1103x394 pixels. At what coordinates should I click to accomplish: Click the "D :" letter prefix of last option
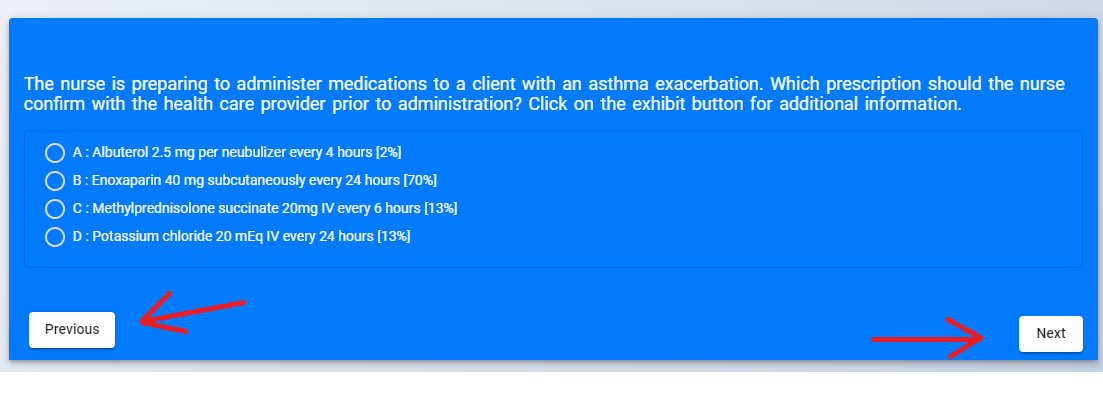pyautogui.click(x=81, y=236)
